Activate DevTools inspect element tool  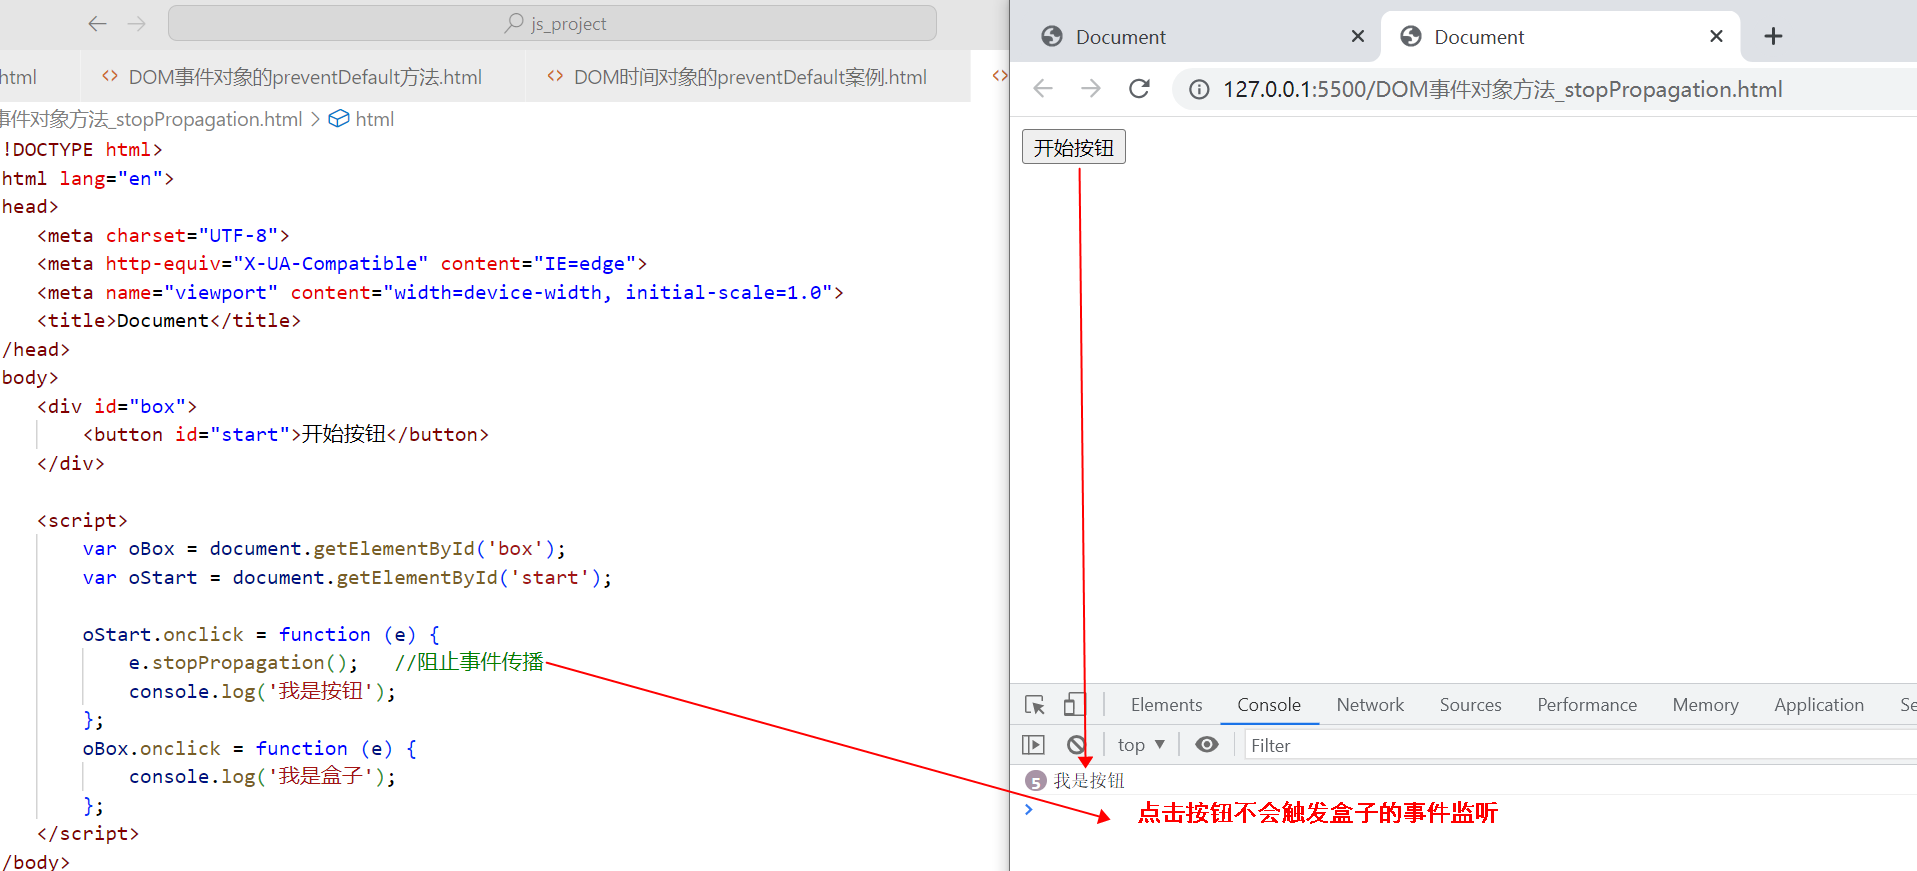point(1035,705)
